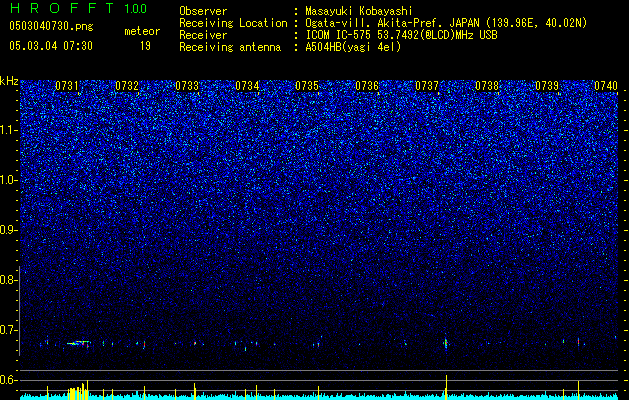The image size is (629, 400).
Task: Click the 0.8 kHz axis label
Action: 8,280
